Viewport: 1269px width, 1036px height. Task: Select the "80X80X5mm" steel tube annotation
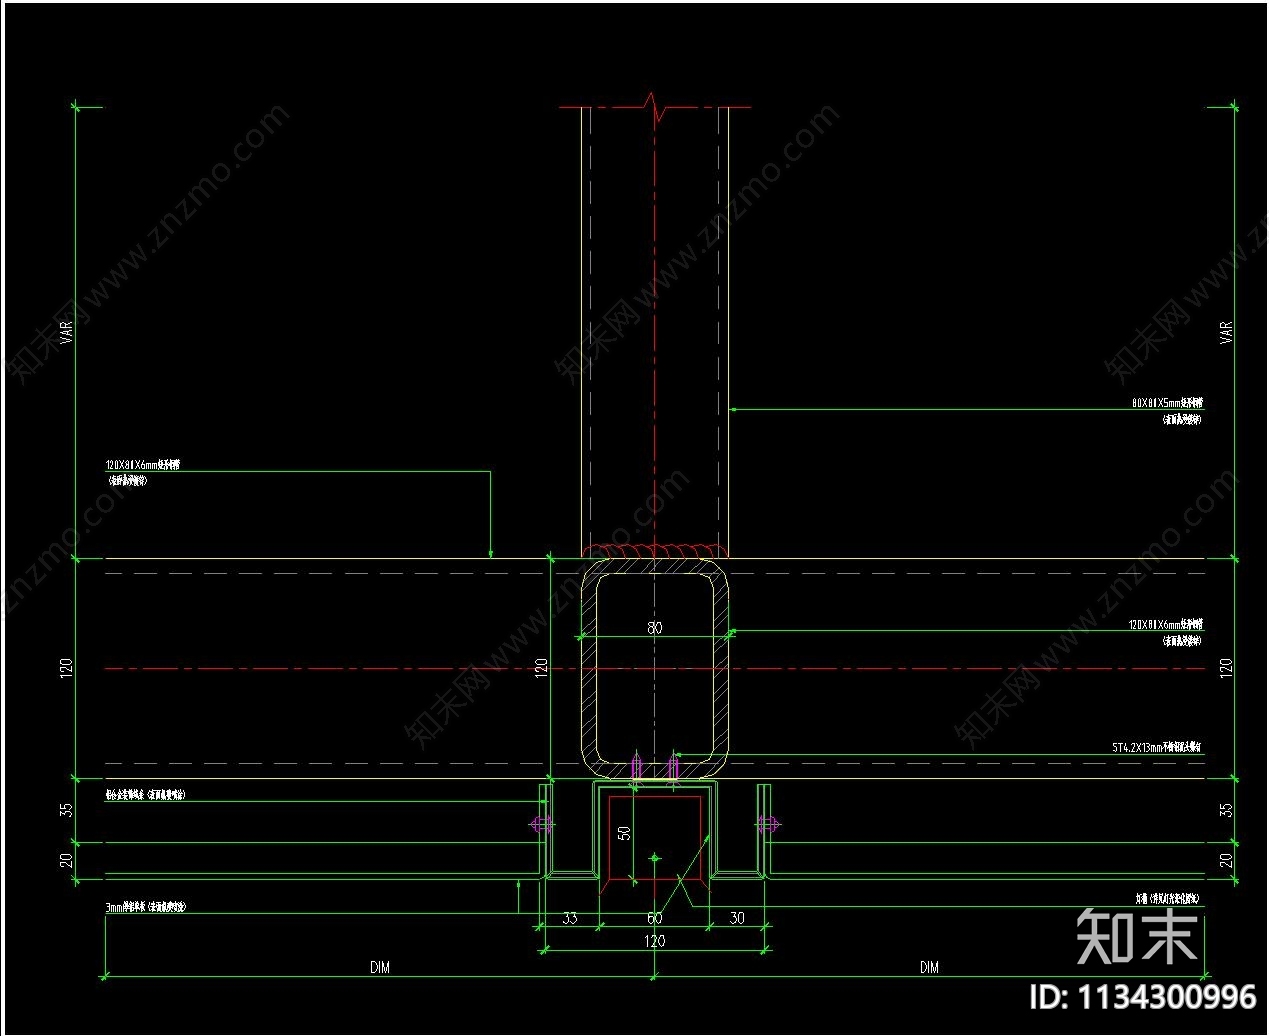click(x=1167, y=403)
